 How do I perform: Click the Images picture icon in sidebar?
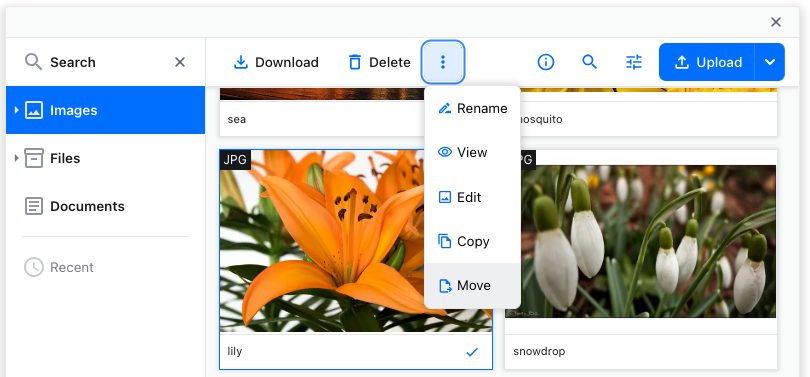(x=34, y=110)
